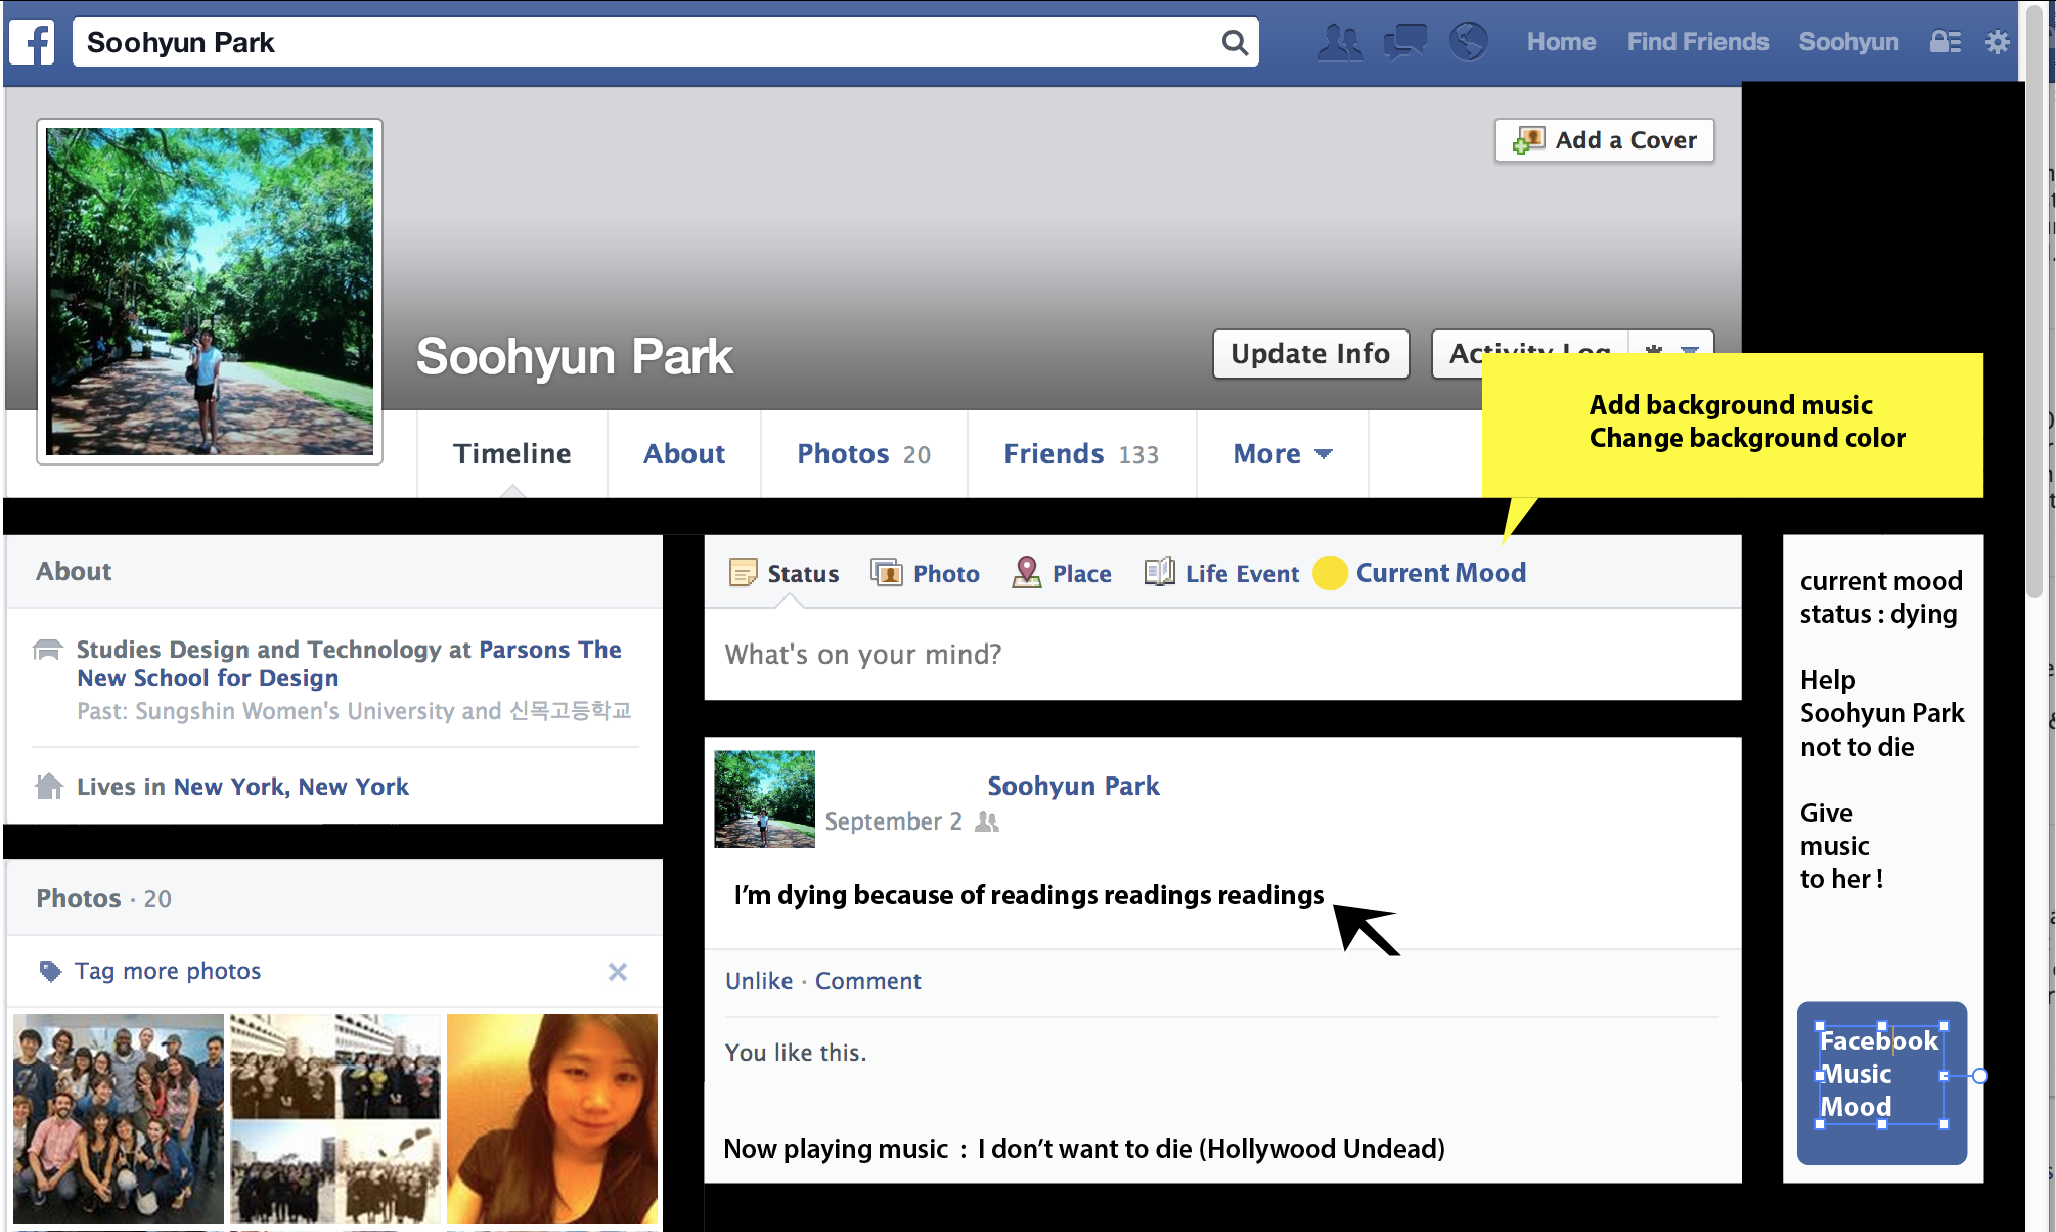The height and width of the screenshot is (1232, 2056).
Task: Click the Photo composer icon
Action: 886,573
